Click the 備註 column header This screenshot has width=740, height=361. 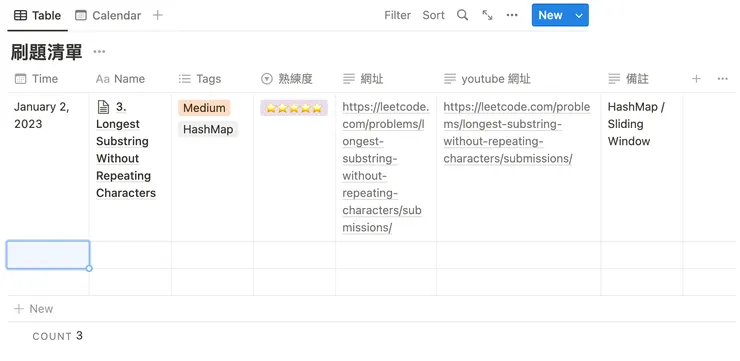click(x=642, y=79)
